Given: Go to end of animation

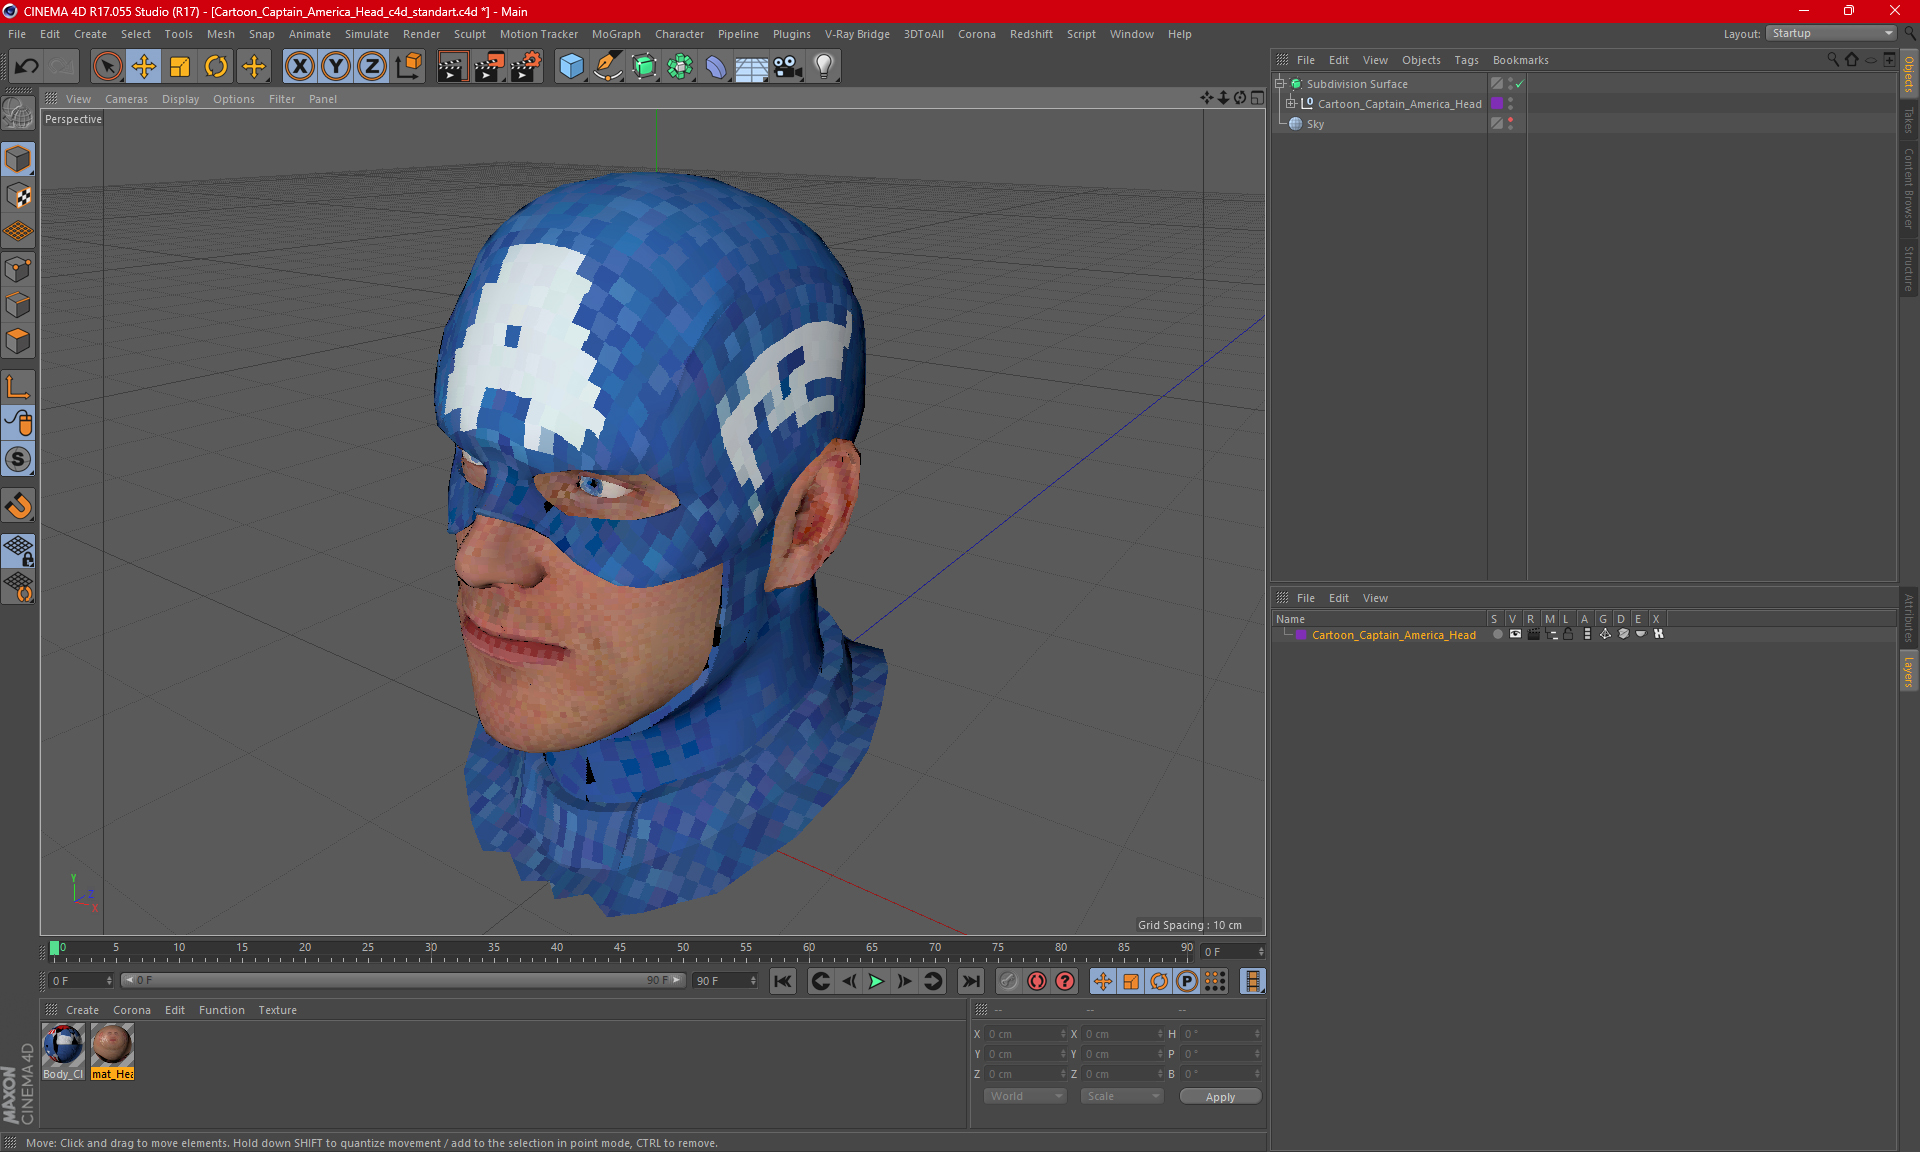Looking at the screenshot, I should pos(970,981).
